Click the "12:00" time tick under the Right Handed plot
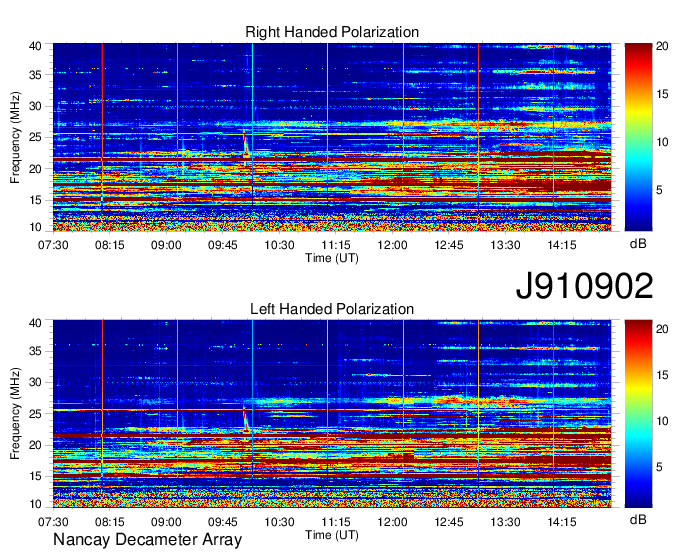The image size is (680, 552). pos(392,245)
